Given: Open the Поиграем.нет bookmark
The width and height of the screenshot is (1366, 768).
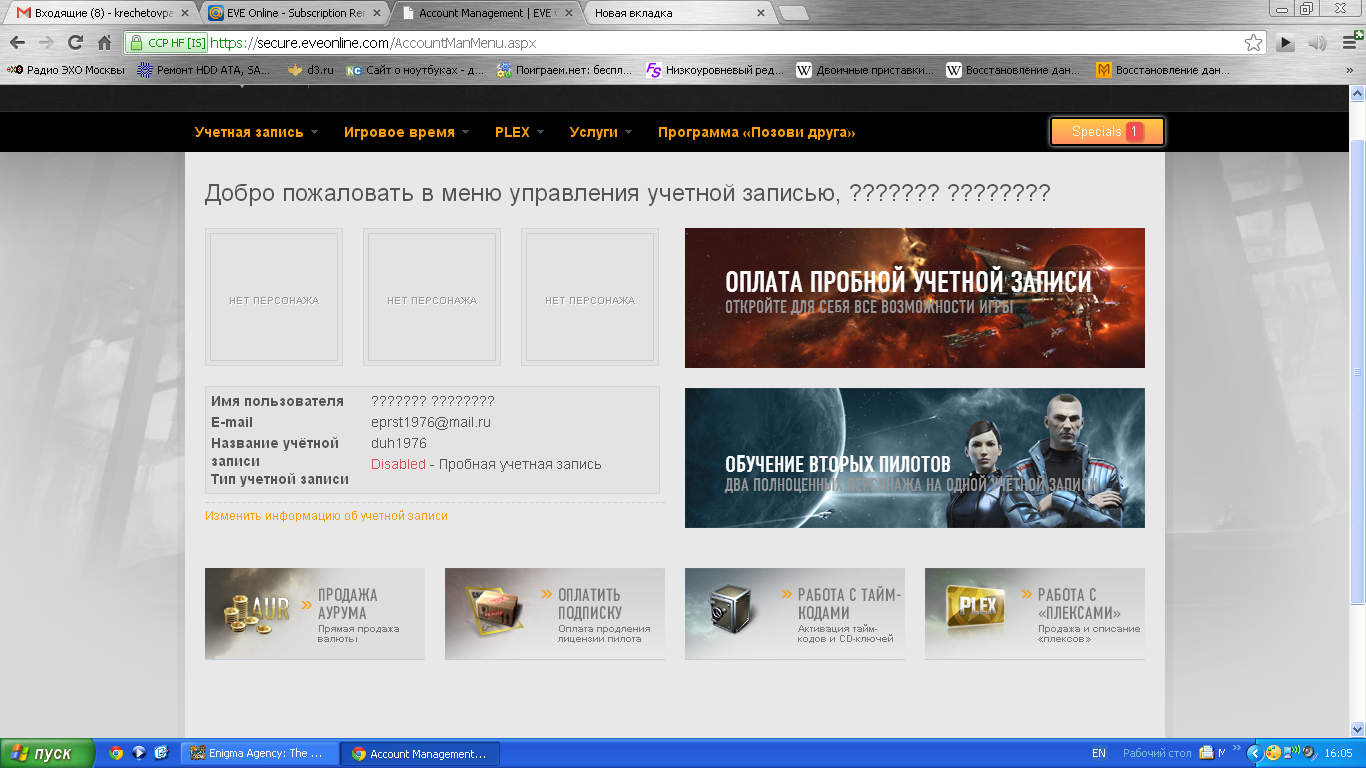Looking at the screenshot, I should [565, 70].
